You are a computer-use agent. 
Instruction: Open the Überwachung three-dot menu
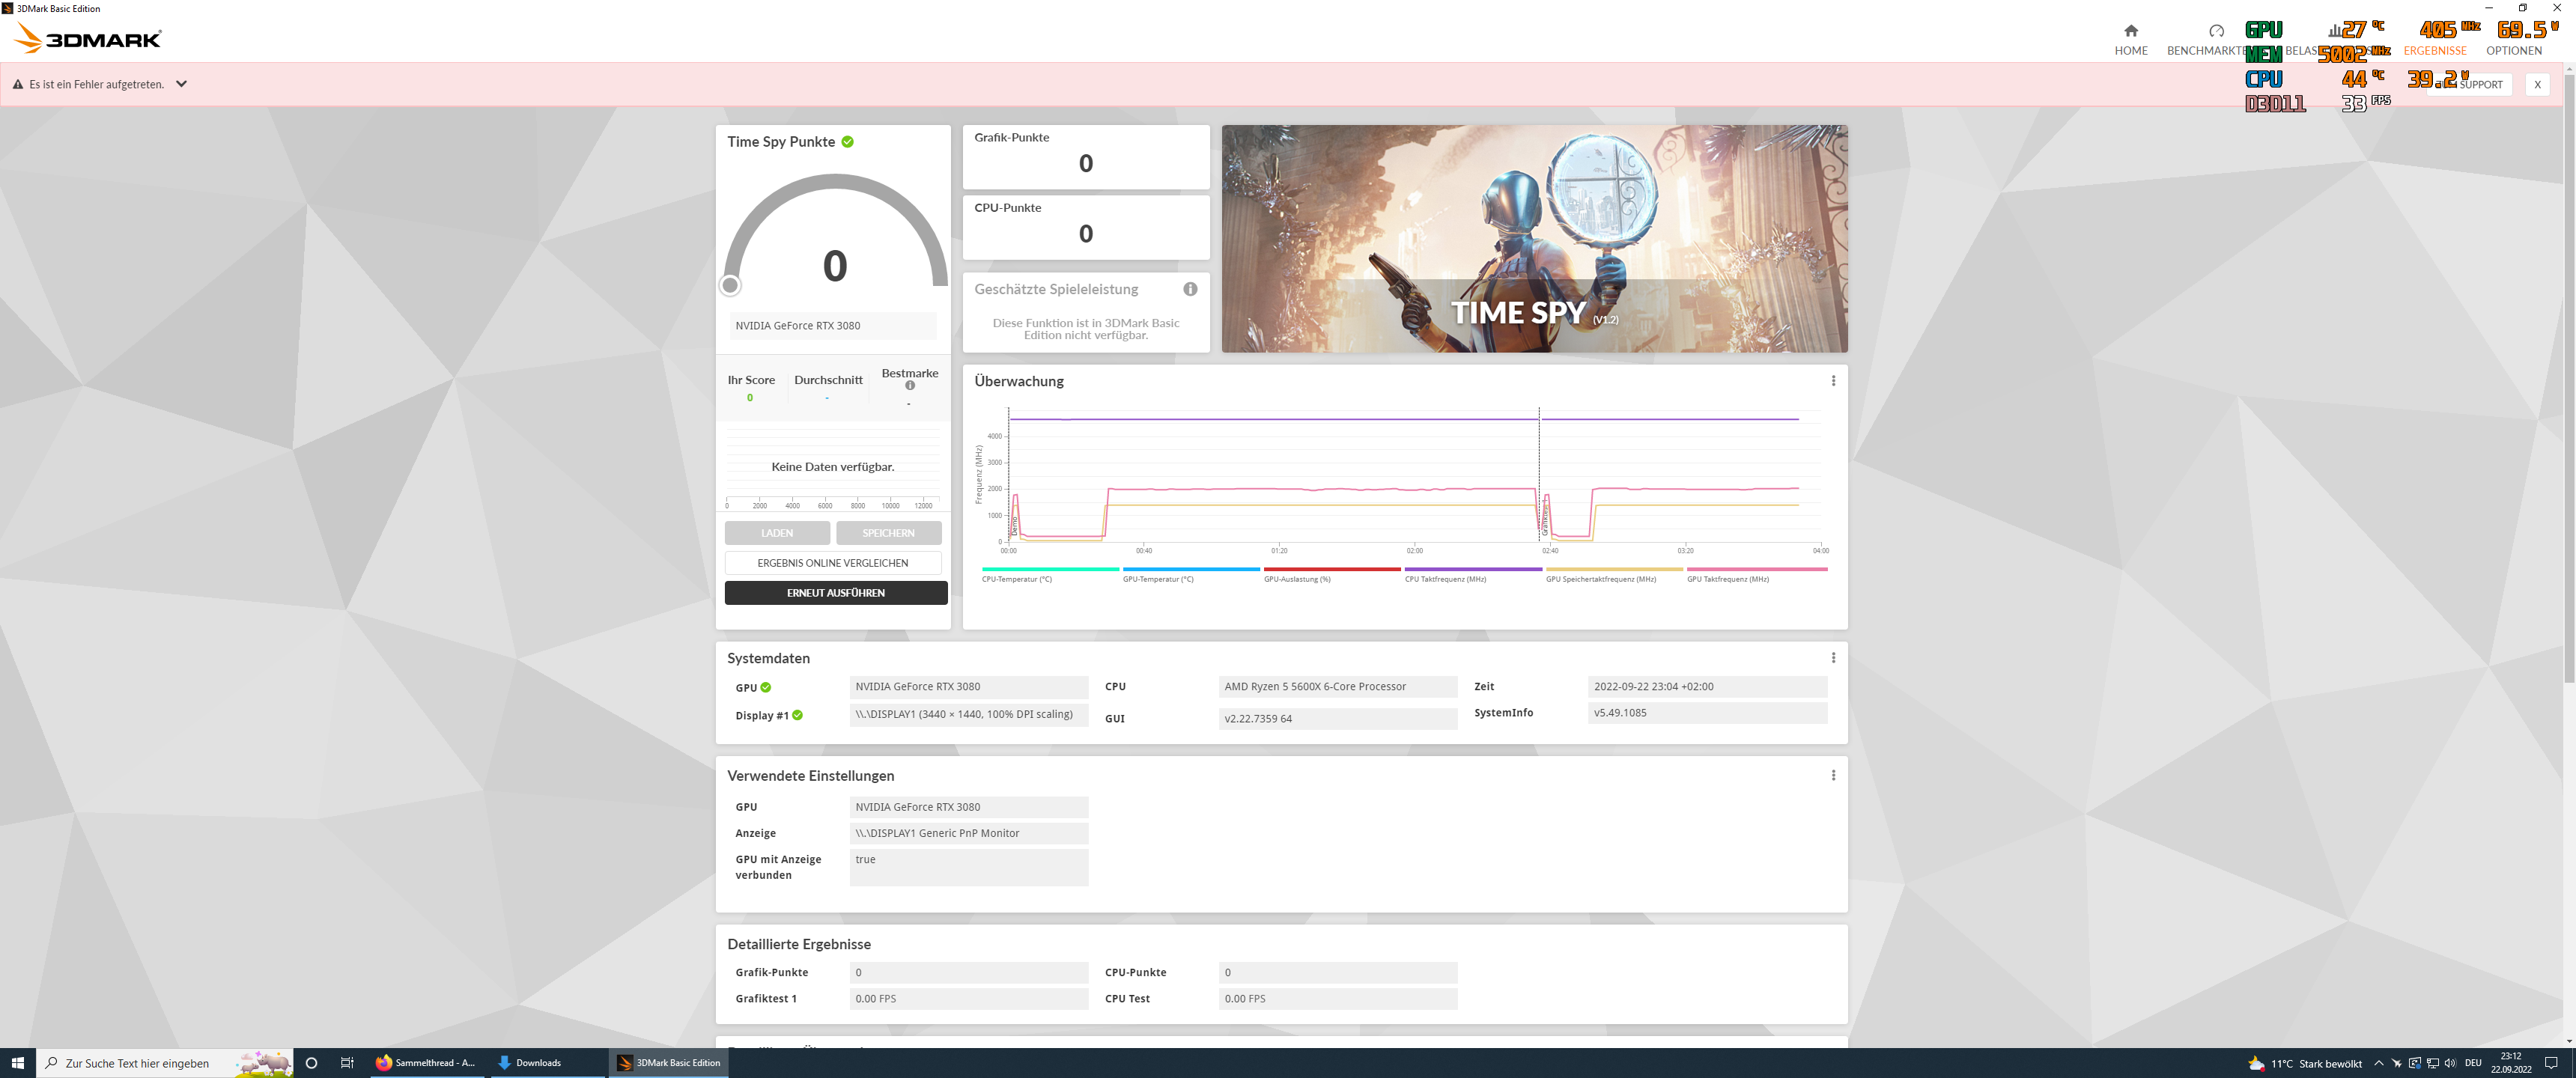(1833, 381)
